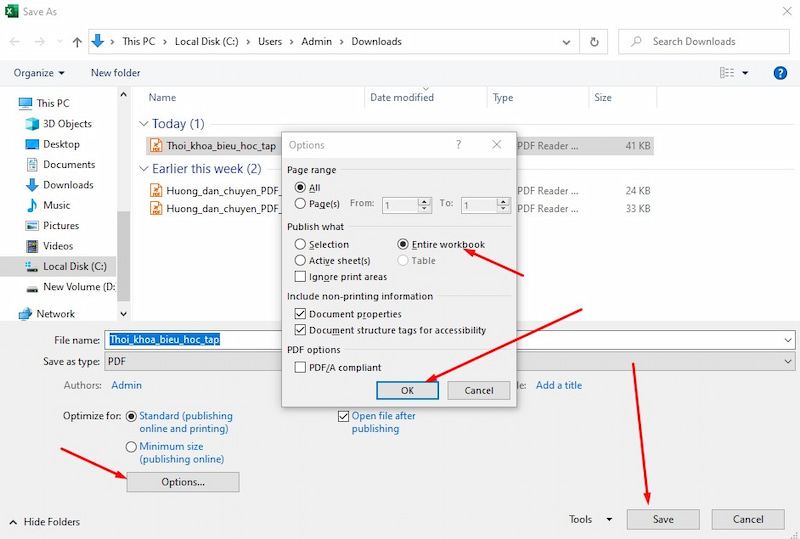Toggle Document properties checkbox
The width and height of the screenshot is (800, 539).
point(300,314)
